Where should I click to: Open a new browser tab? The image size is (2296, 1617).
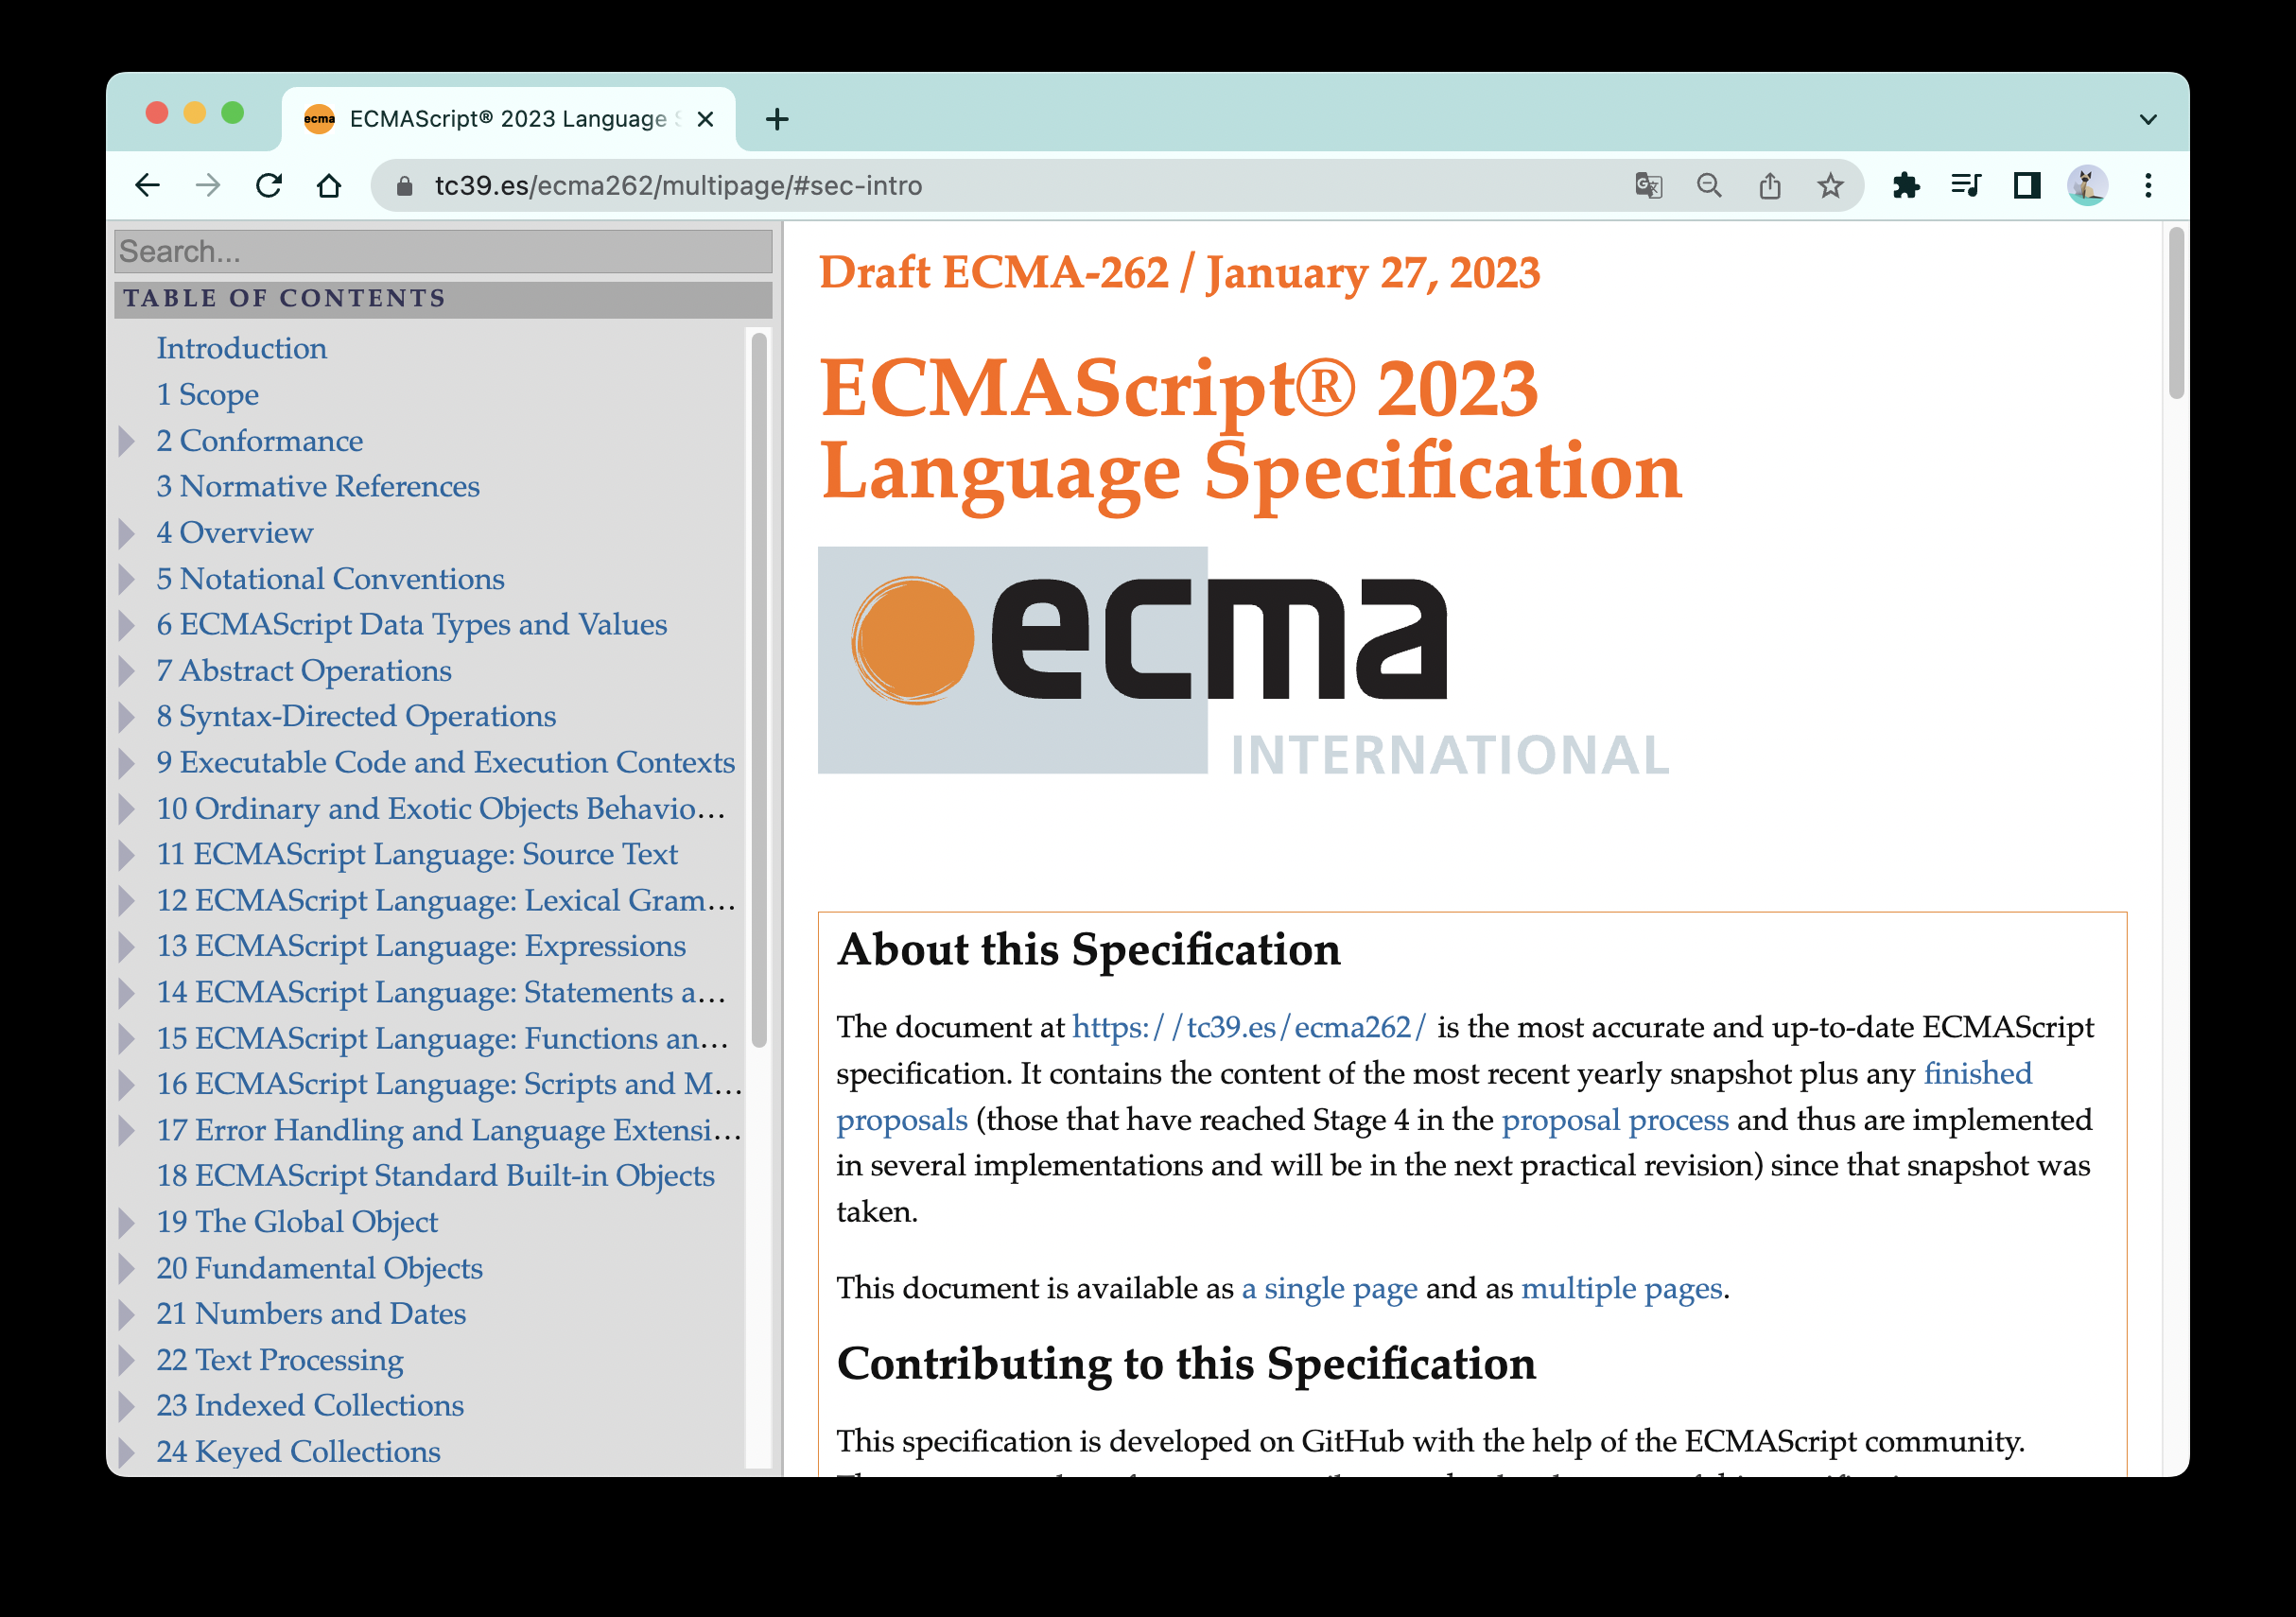(777, 120)
